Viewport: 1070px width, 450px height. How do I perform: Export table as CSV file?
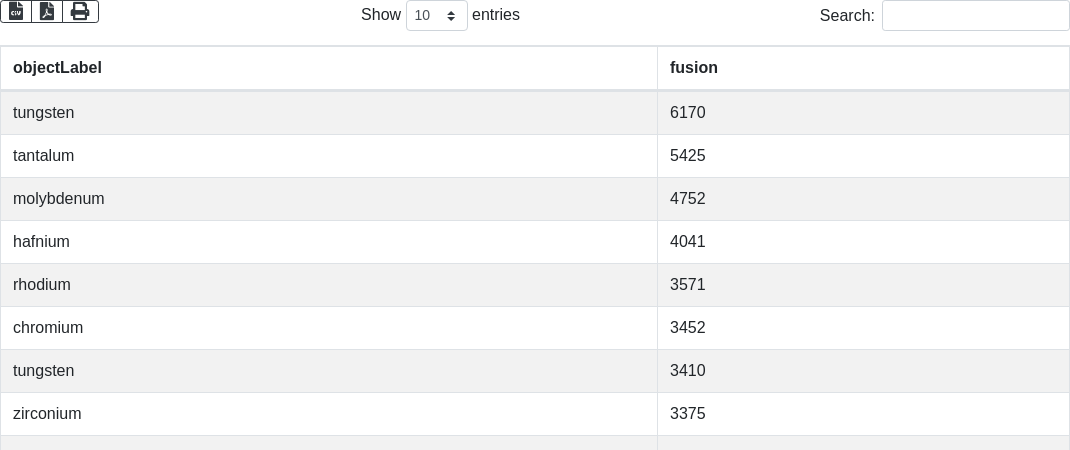[x=16, y=11]
